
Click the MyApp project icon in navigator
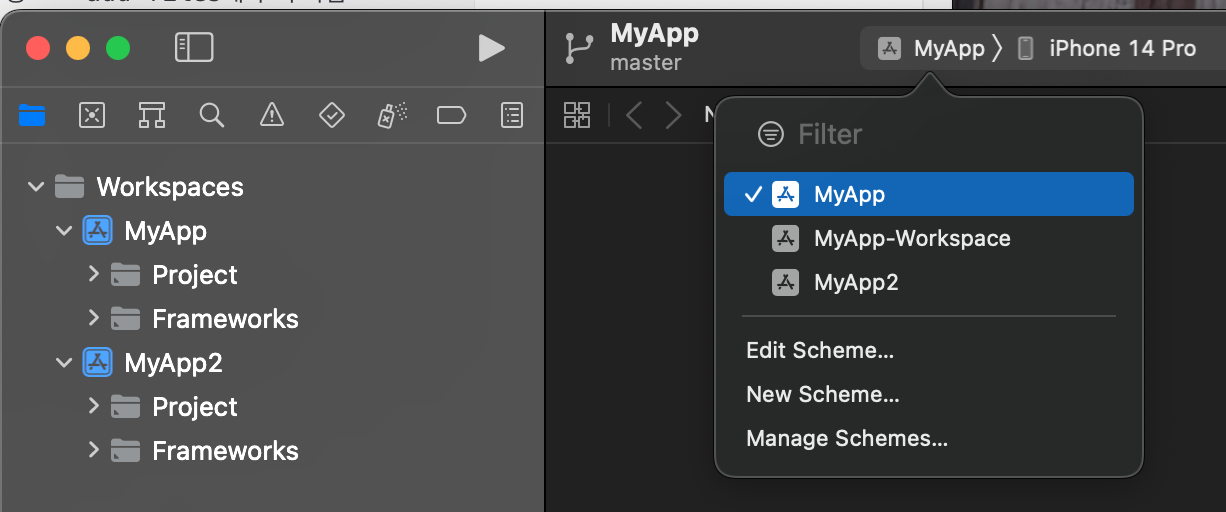coord(97,231)
